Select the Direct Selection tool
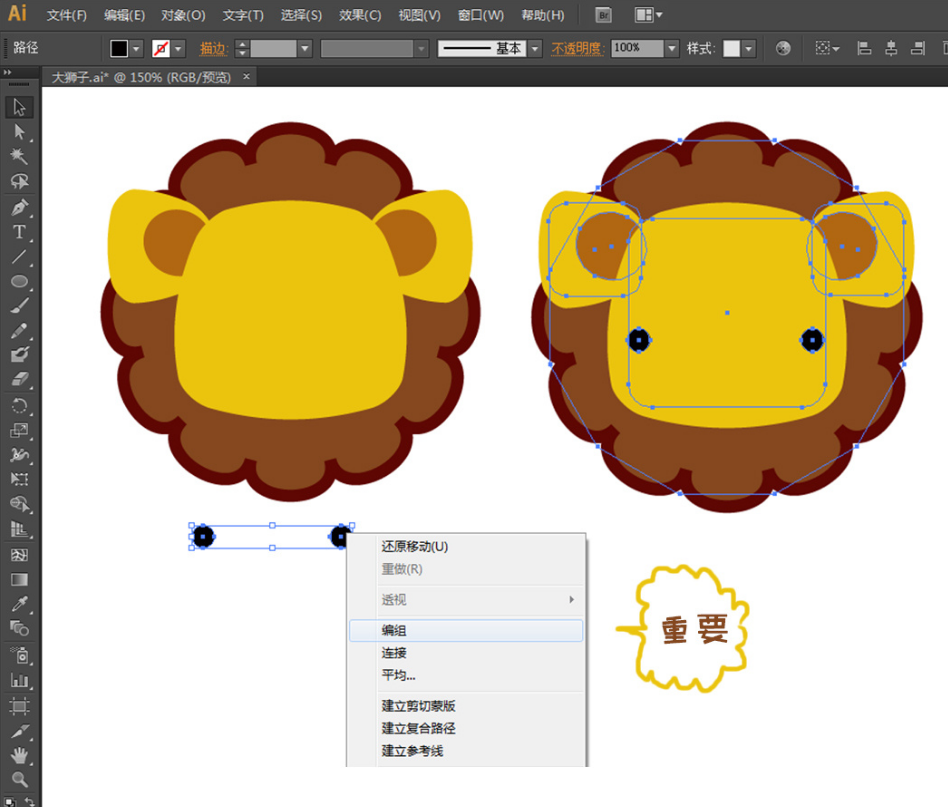The image size is (948, 807). (x=19, y=132)
